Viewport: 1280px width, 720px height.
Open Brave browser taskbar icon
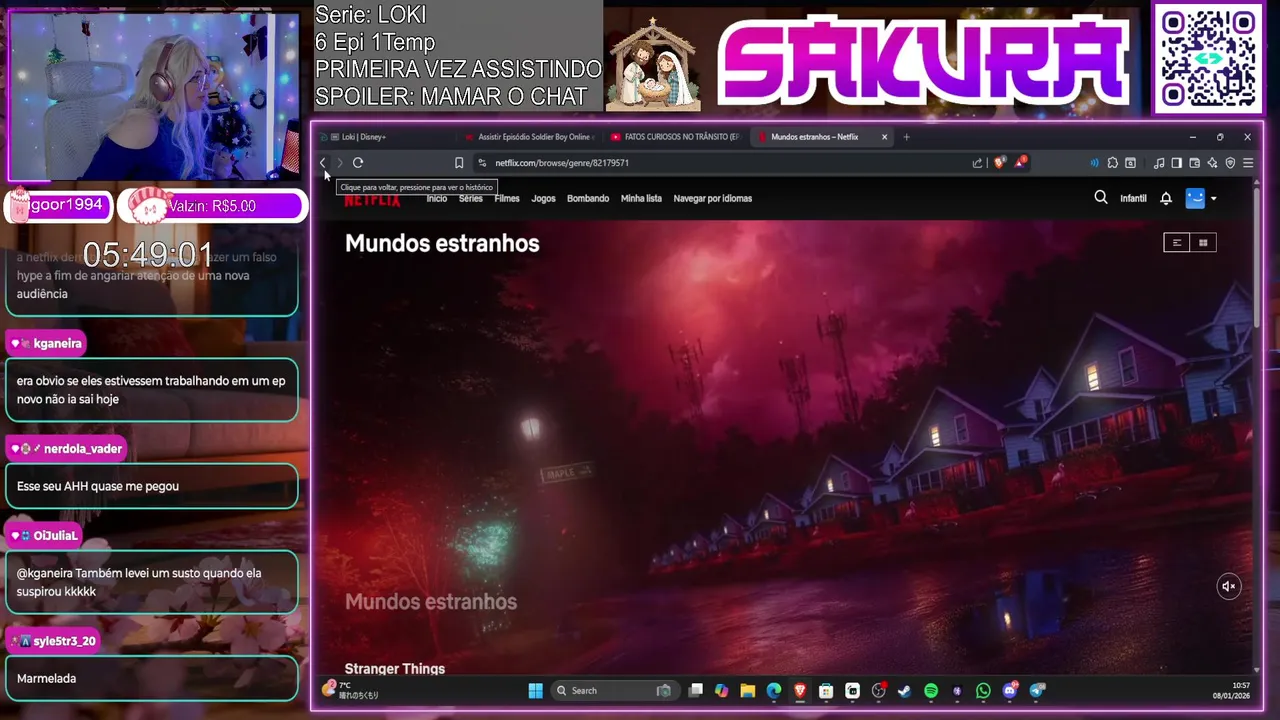pos(800,690)
